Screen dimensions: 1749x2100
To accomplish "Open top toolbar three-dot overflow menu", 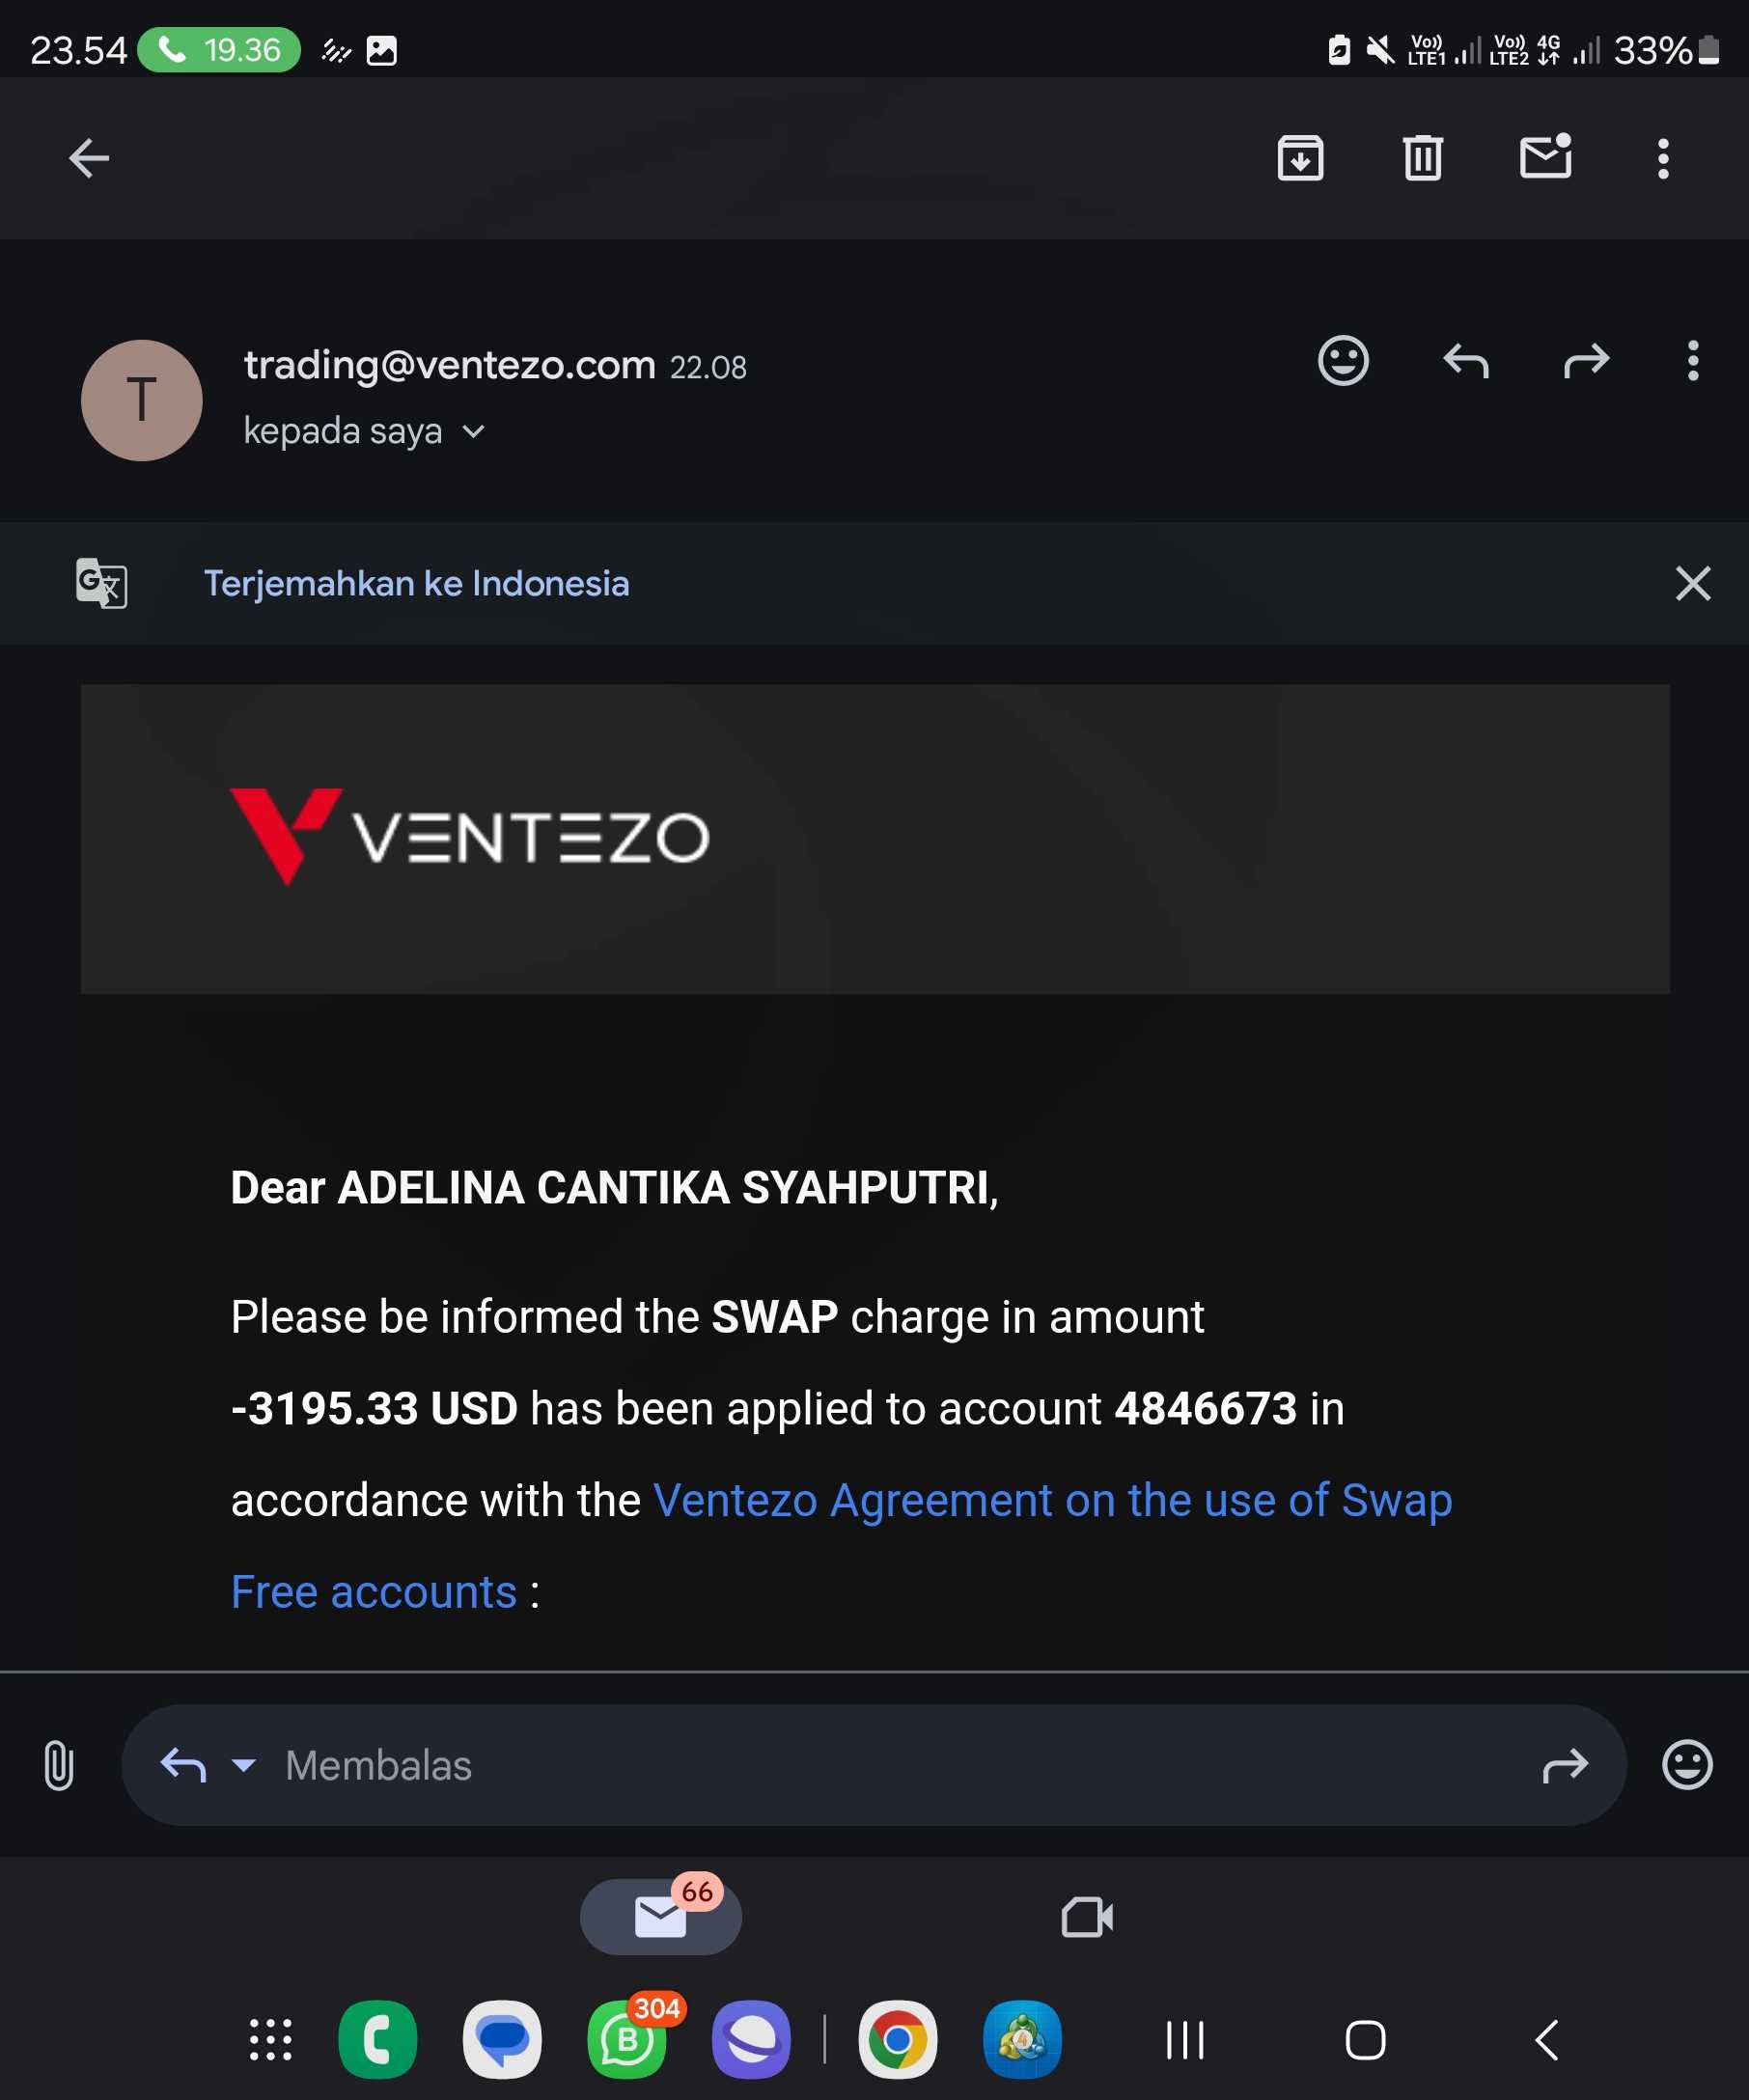I will [x=1663, y=158].
